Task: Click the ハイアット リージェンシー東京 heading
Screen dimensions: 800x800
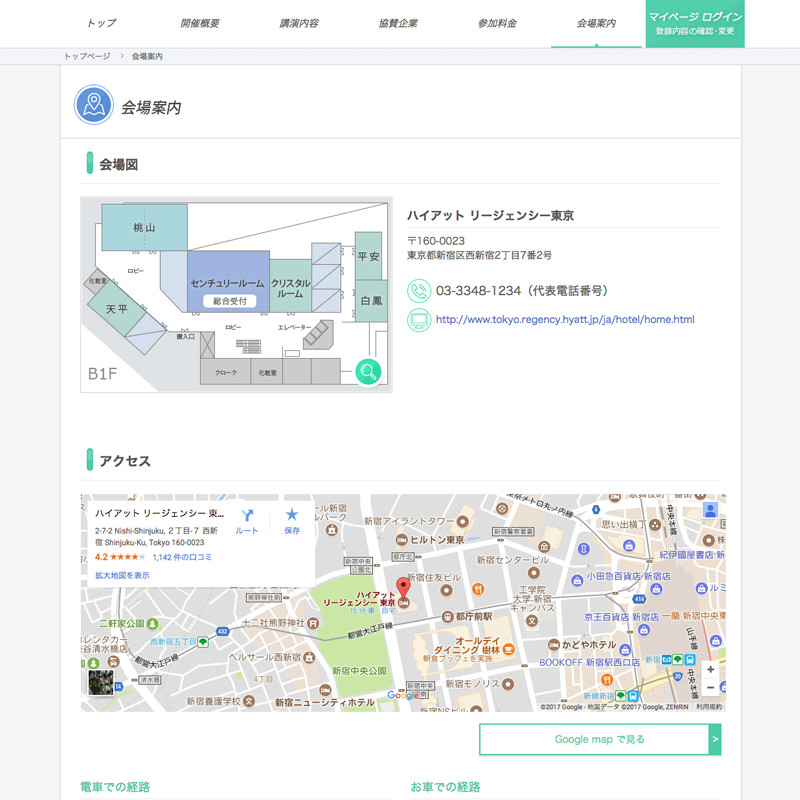Action: (490, 215)
